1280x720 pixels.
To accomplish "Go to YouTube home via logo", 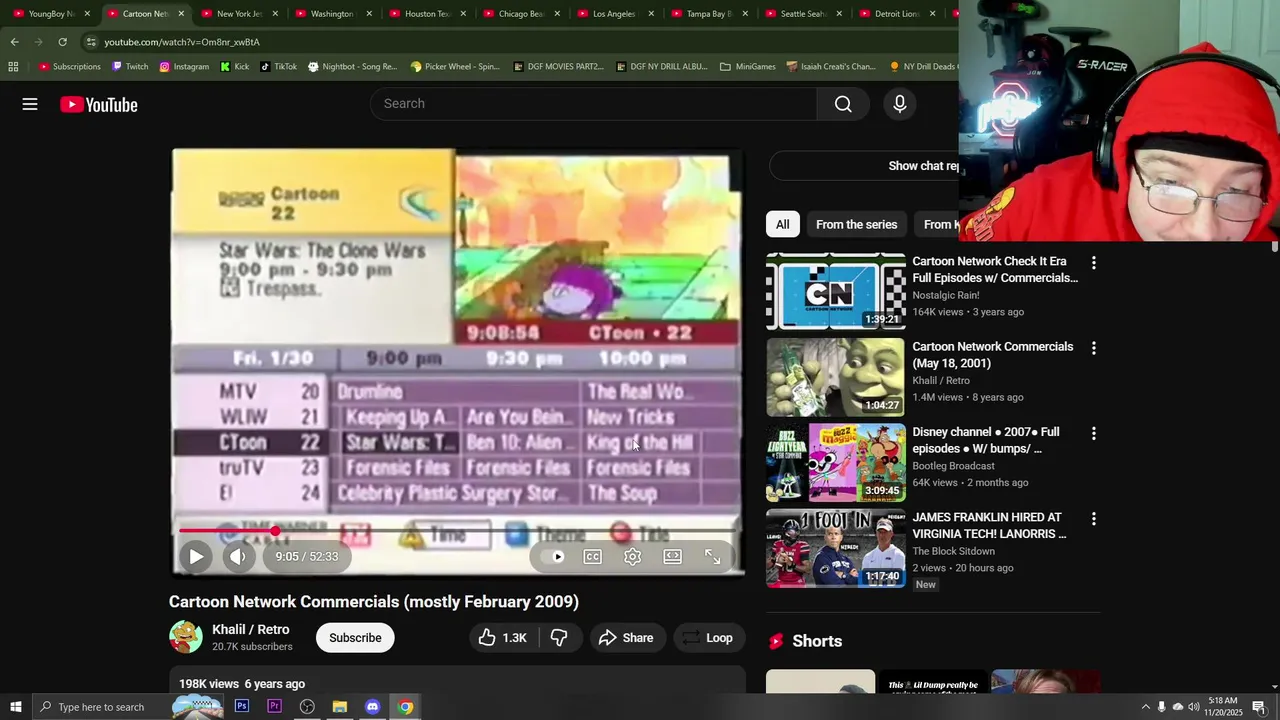I will click(x=98, y=104).
